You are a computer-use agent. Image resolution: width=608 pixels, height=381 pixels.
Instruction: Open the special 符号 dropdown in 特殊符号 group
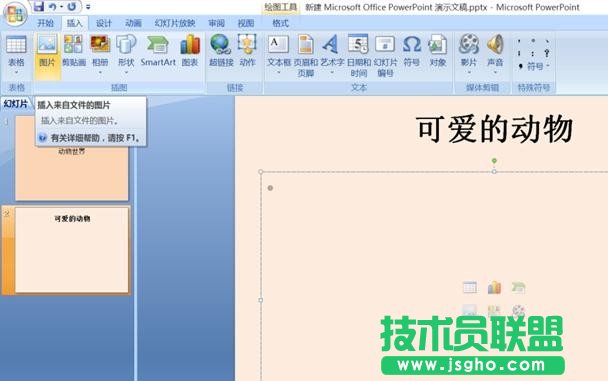537,66
